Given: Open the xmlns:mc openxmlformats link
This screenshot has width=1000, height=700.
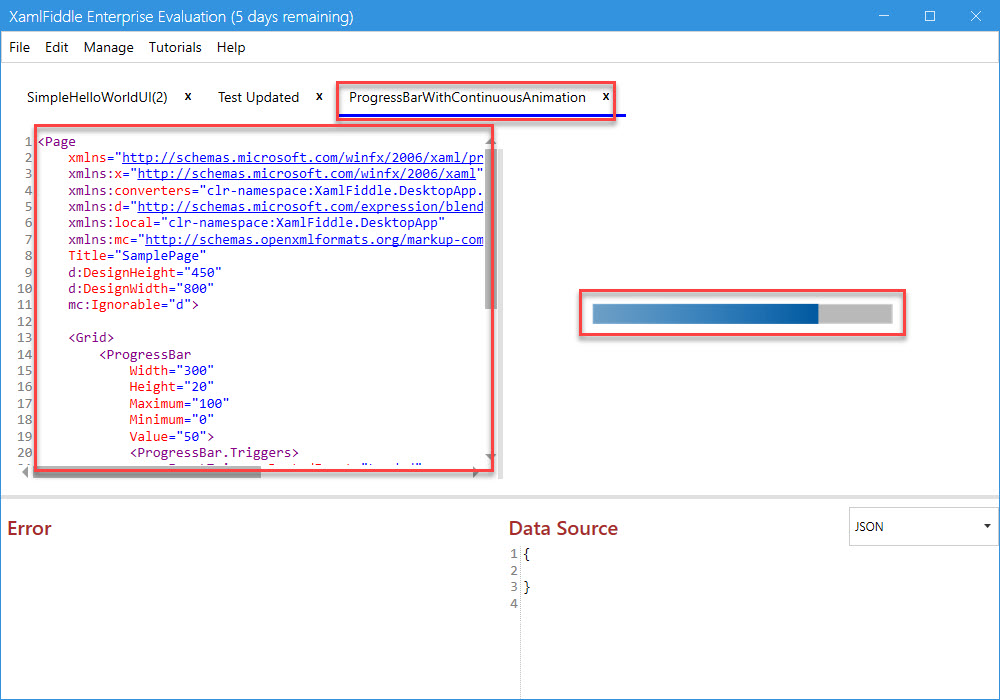Looking at the screenshot, I should tap(314, 239).
